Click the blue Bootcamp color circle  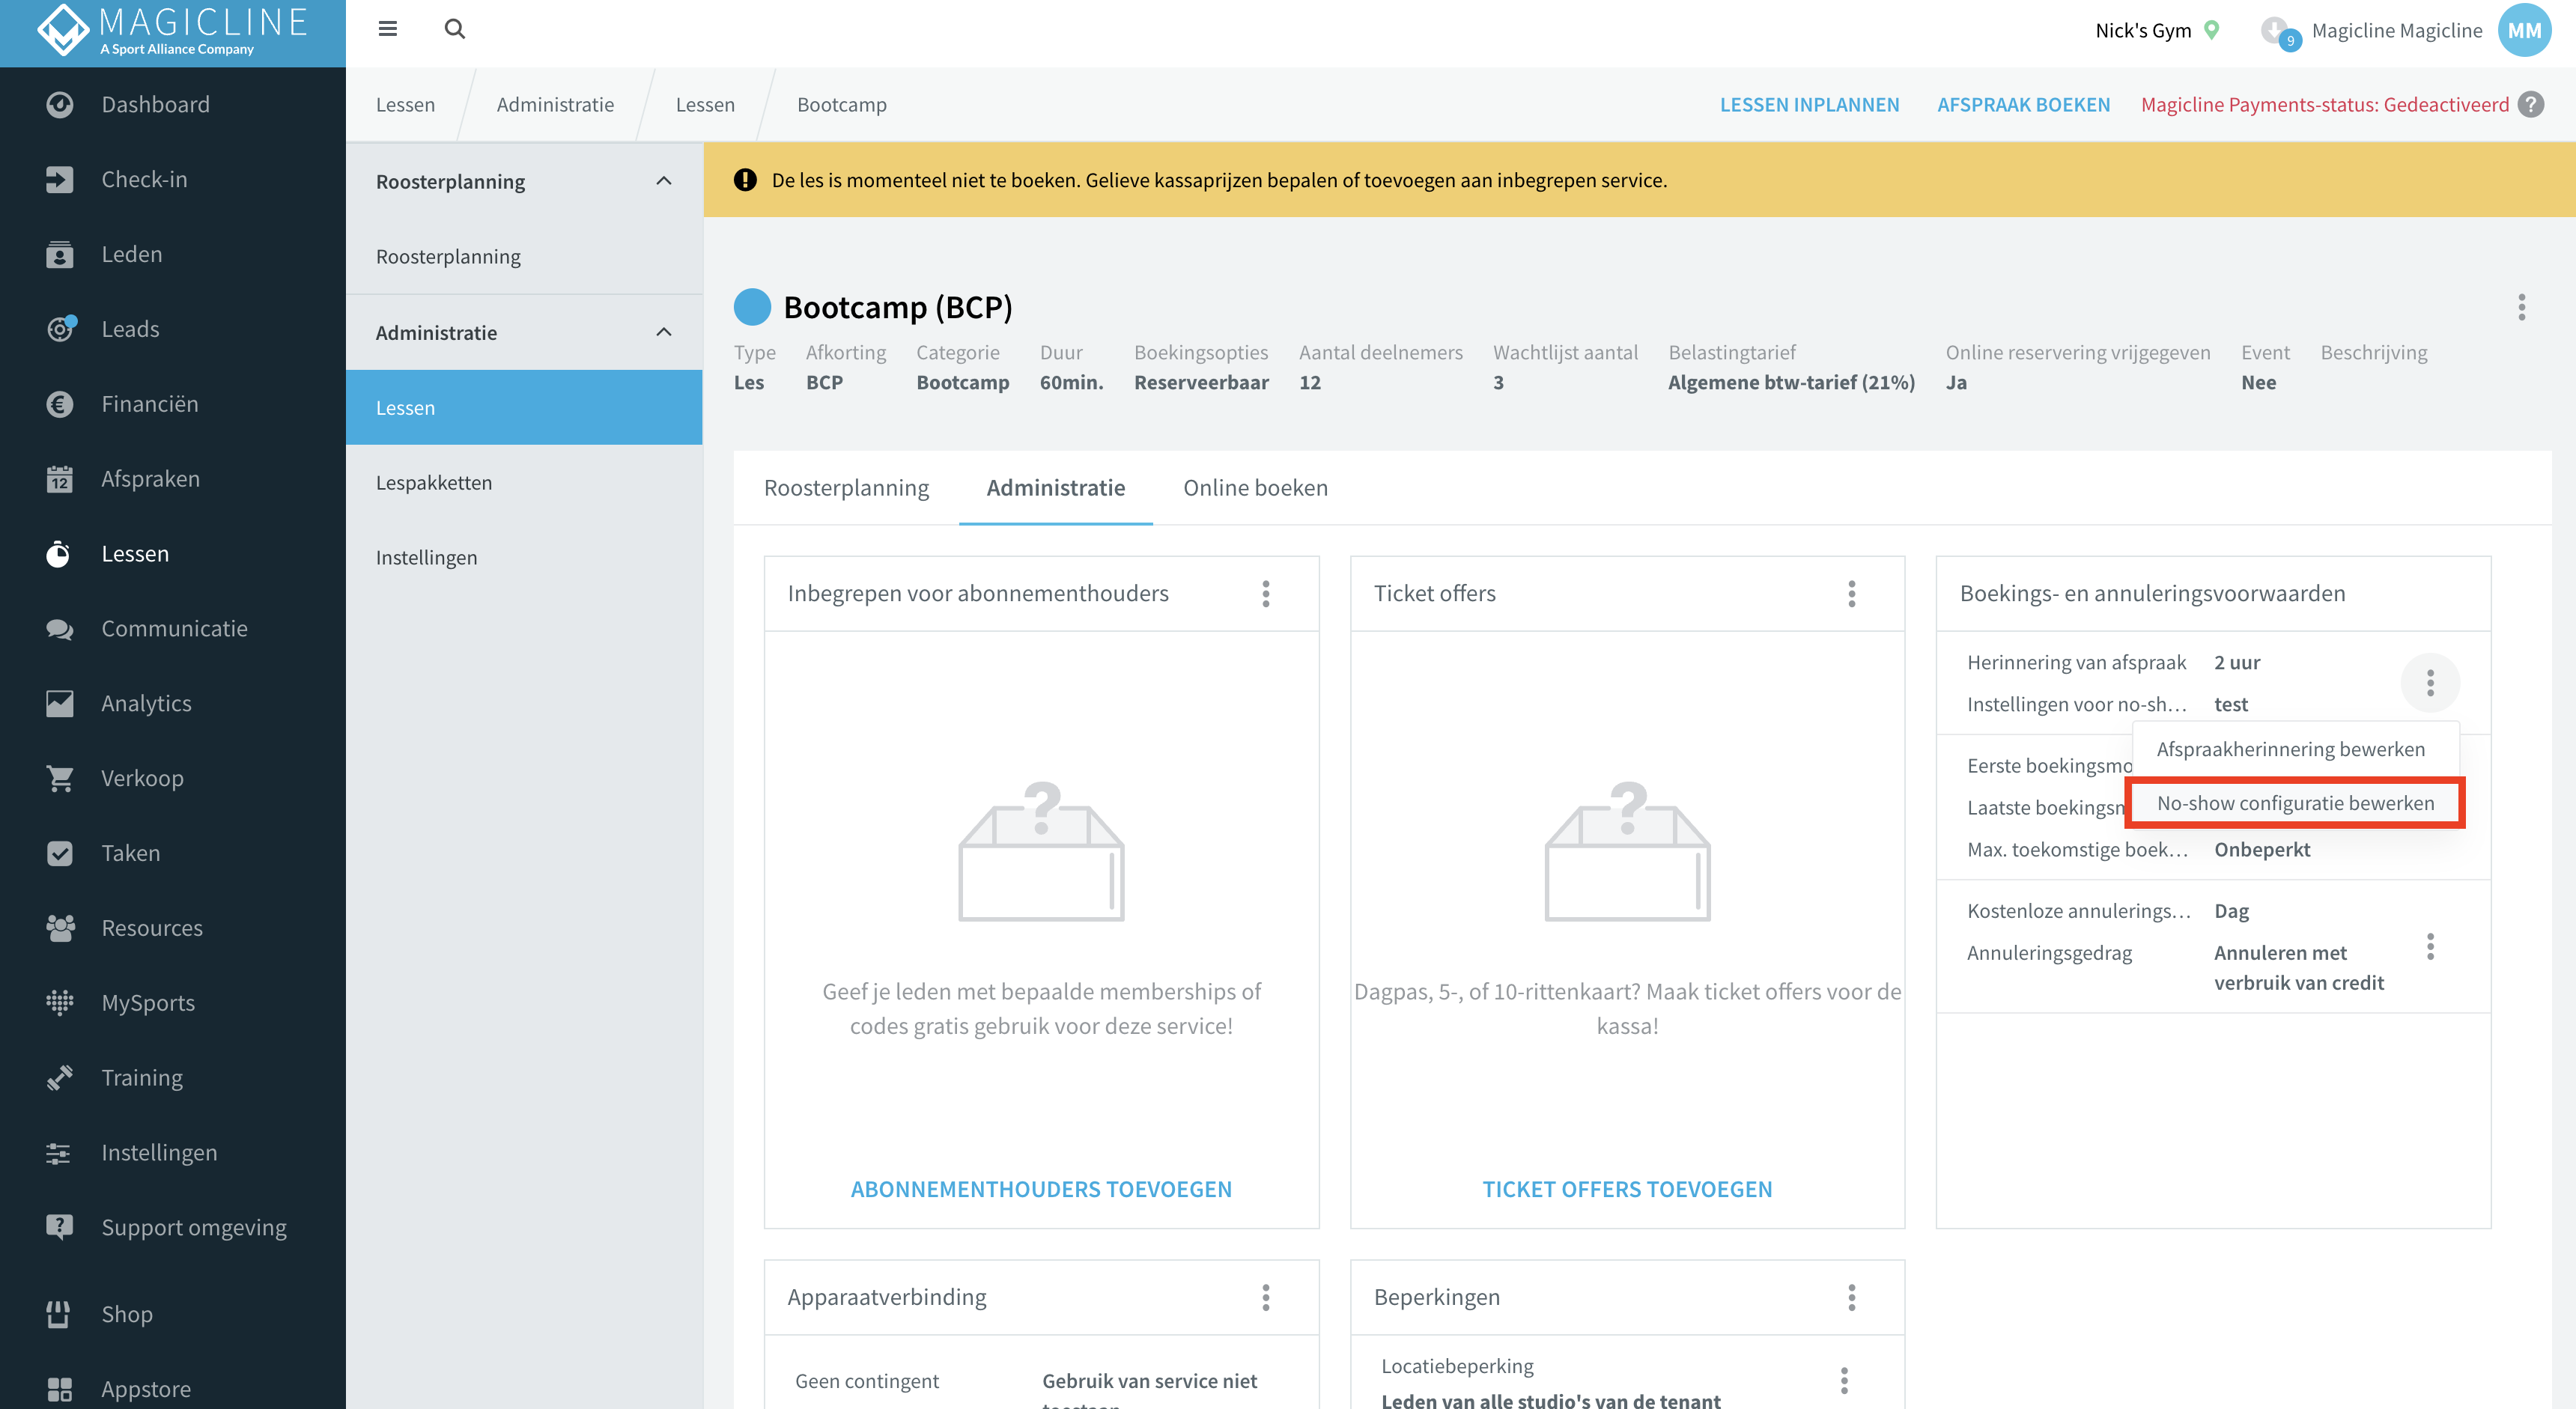pos(752,307)
